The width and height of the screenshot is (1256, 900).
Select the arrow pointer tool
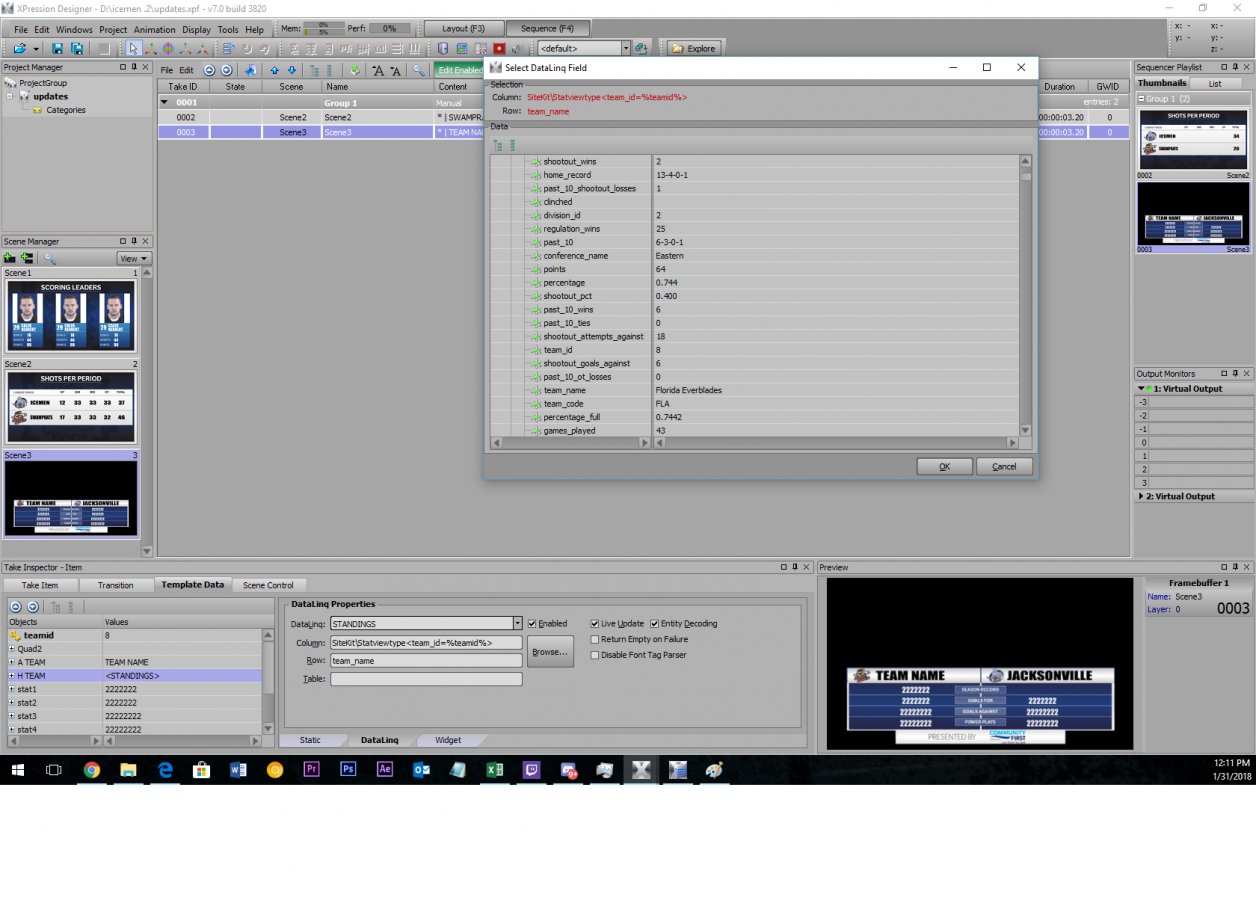pyautogui.click(x=134, y=48)
